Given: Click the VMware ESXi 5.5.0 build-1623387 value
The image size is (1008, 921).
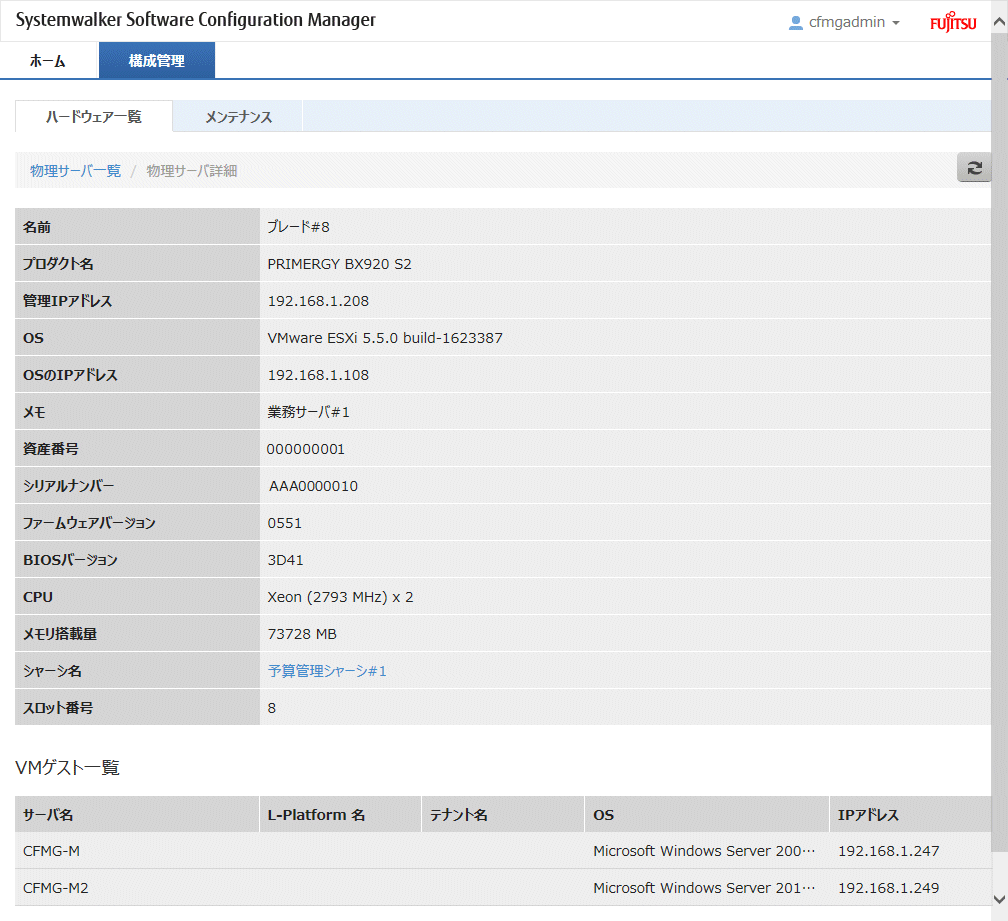Looking at the screenshot, I should [385, 338].
